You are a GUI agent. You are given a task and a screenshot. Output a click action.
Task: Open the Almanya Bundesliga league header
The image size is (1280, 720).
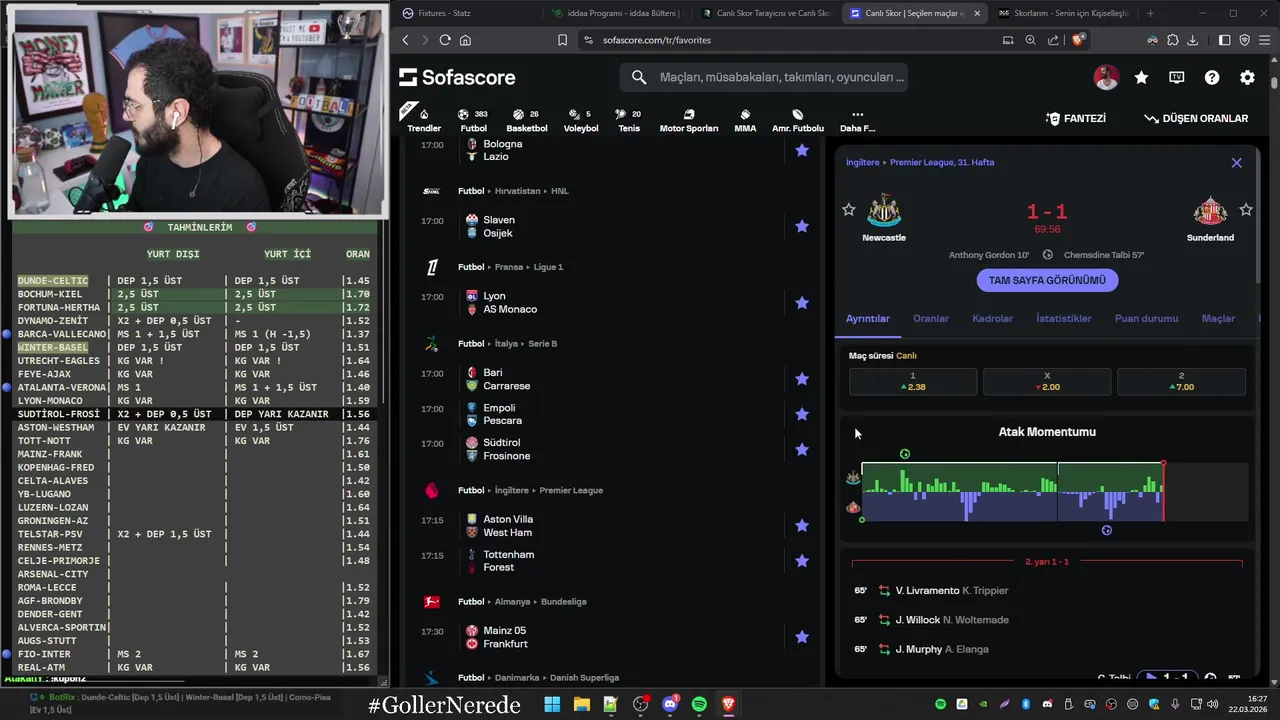click(x=522, y=602)
